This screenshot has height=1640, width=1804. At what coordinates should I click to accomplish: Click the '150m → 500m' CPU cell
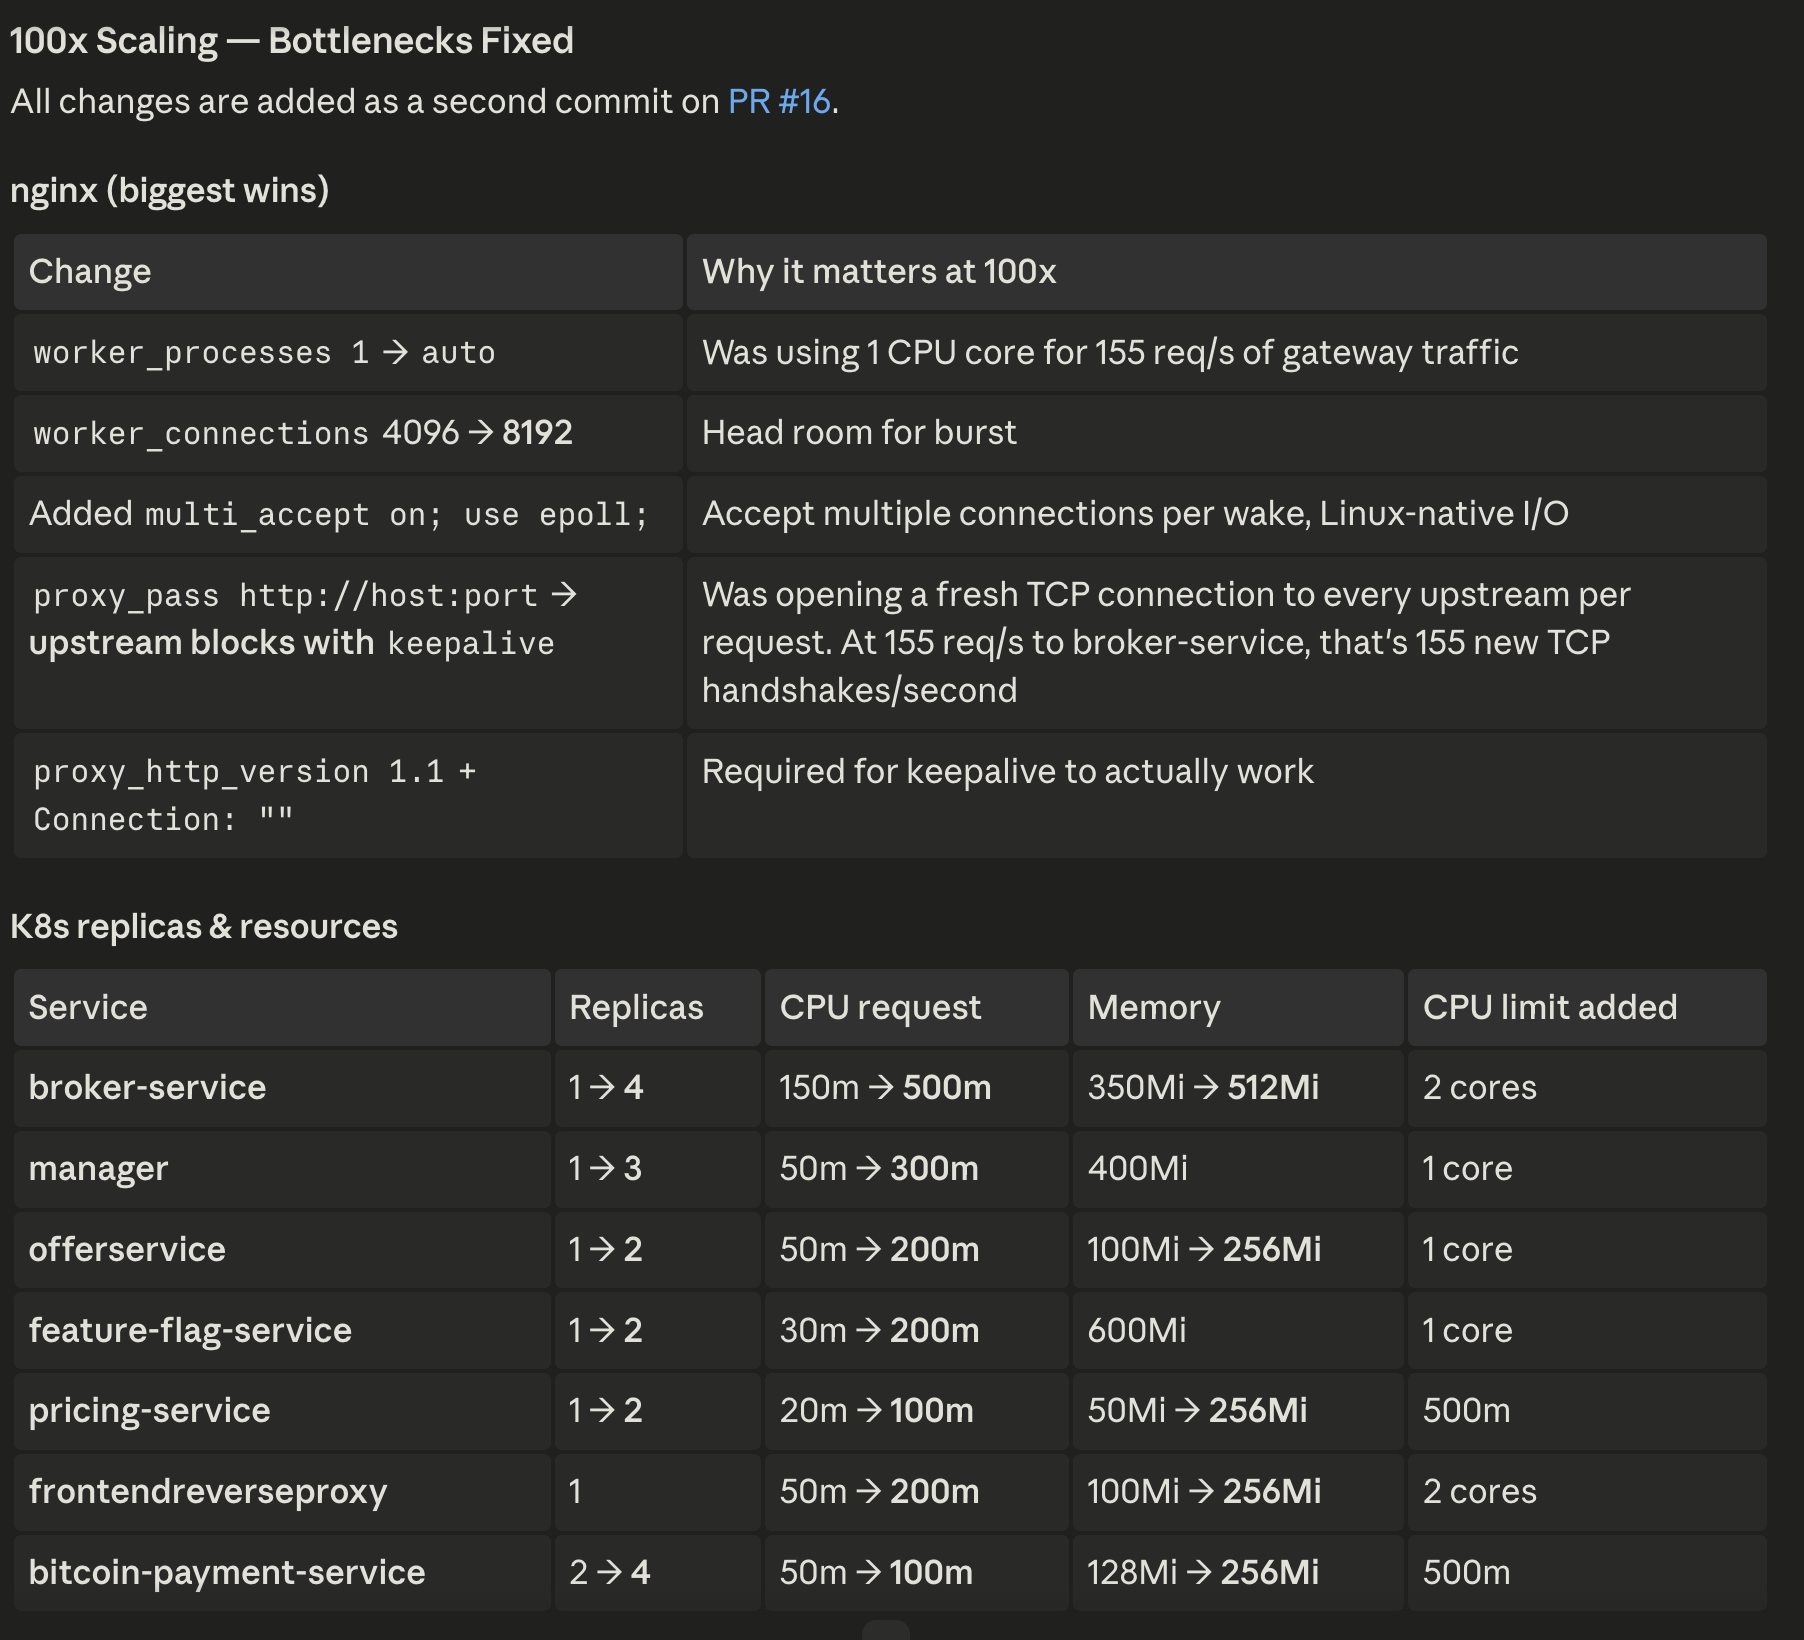tap(917, 1088)
